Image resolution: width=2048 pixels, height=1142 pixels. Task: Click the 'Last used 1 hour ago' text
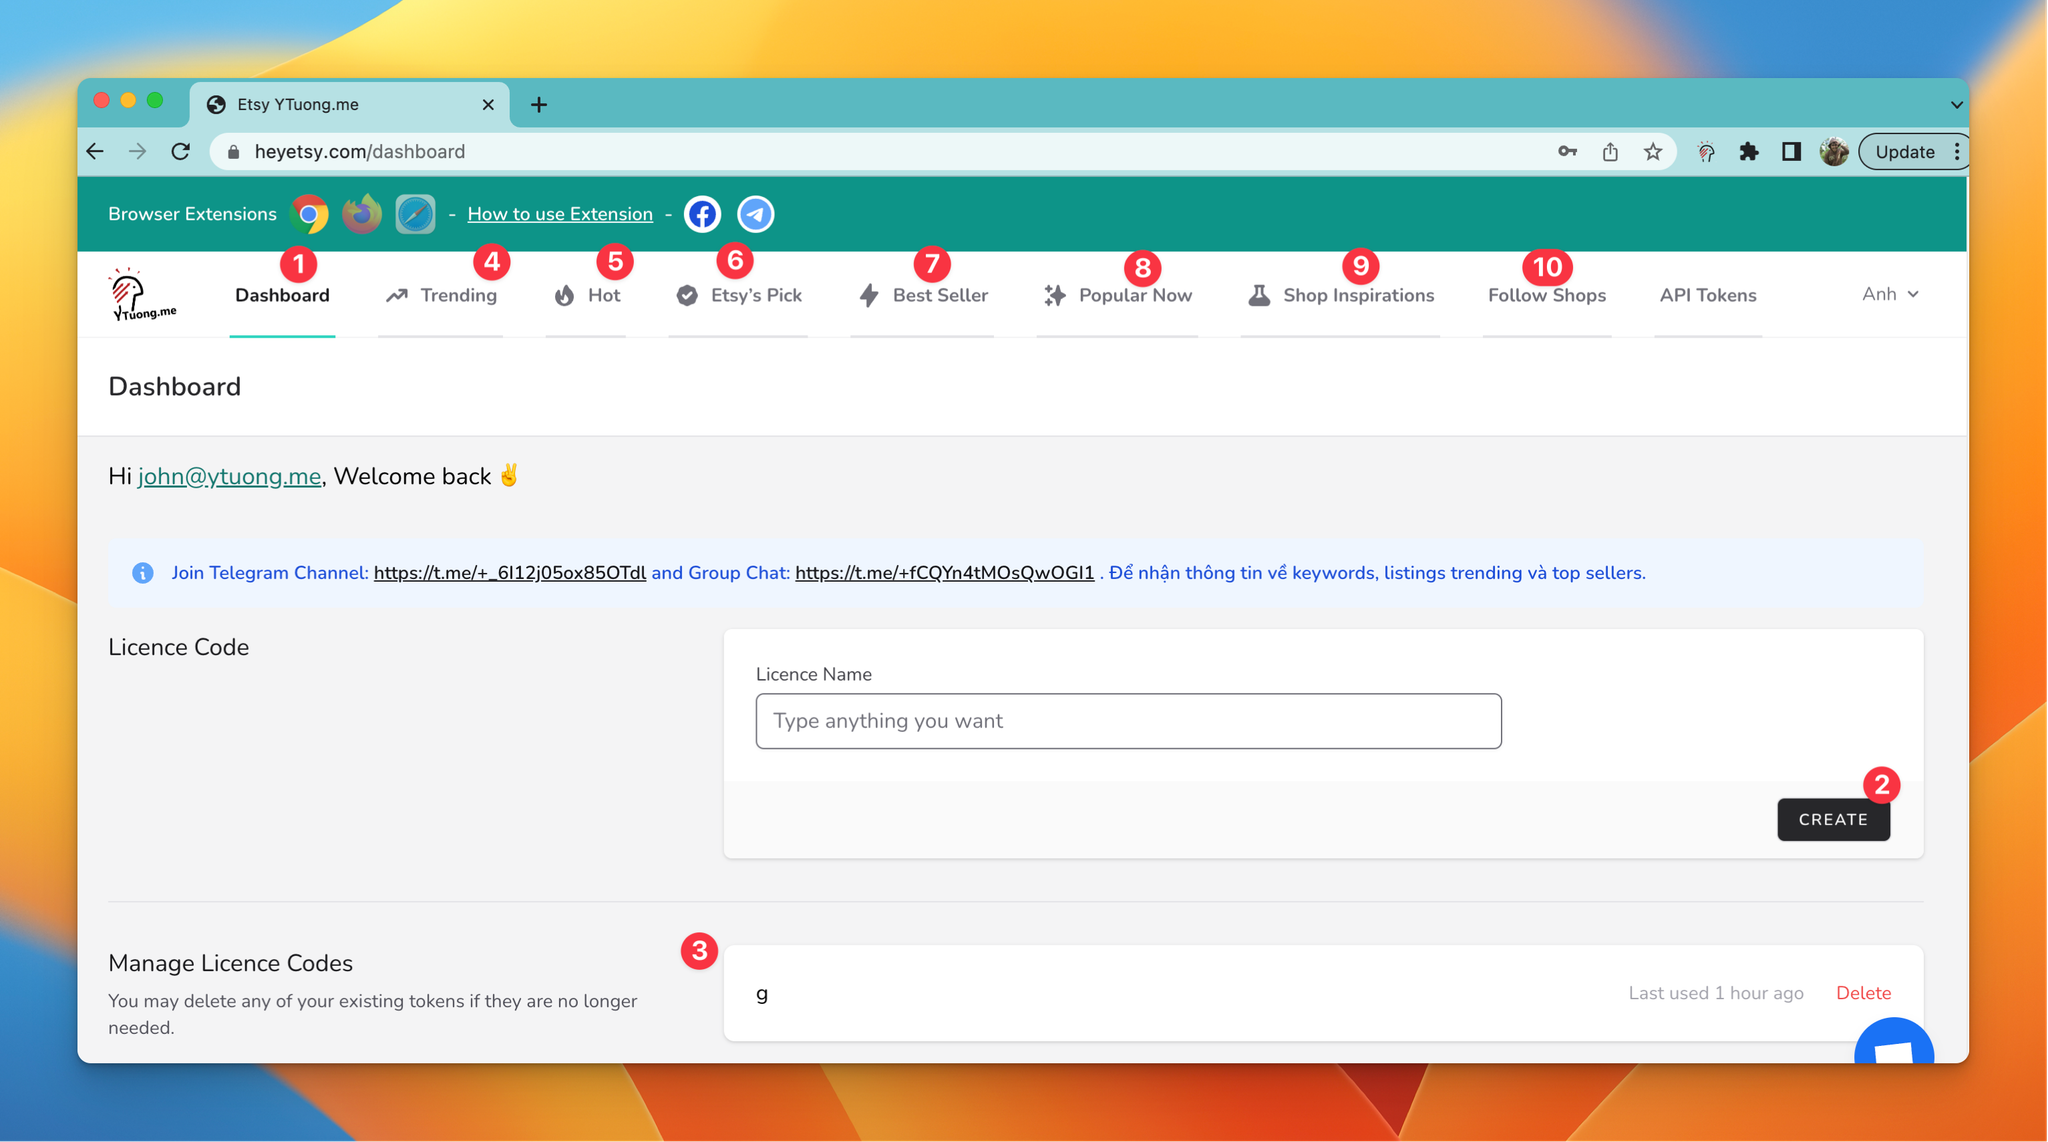(x=1716, y=993)
